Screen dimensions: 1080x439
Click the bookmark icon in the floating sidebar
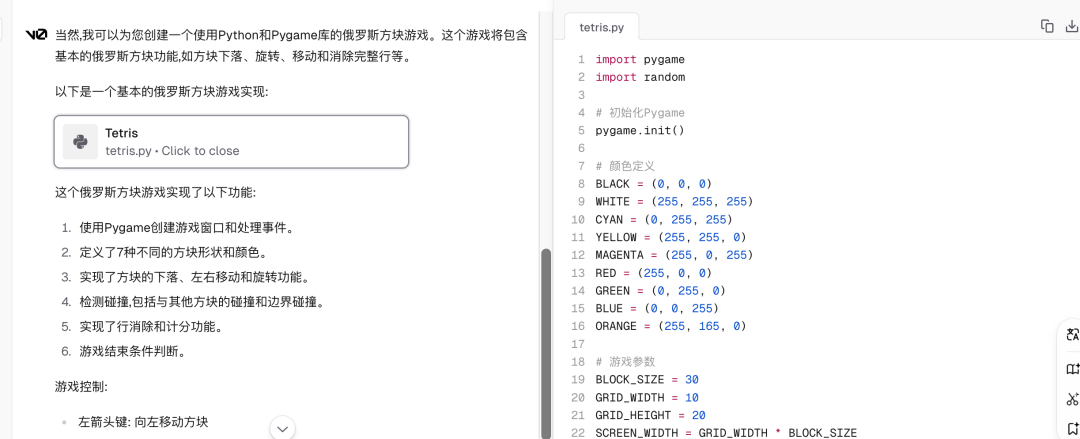[1071, 428]
